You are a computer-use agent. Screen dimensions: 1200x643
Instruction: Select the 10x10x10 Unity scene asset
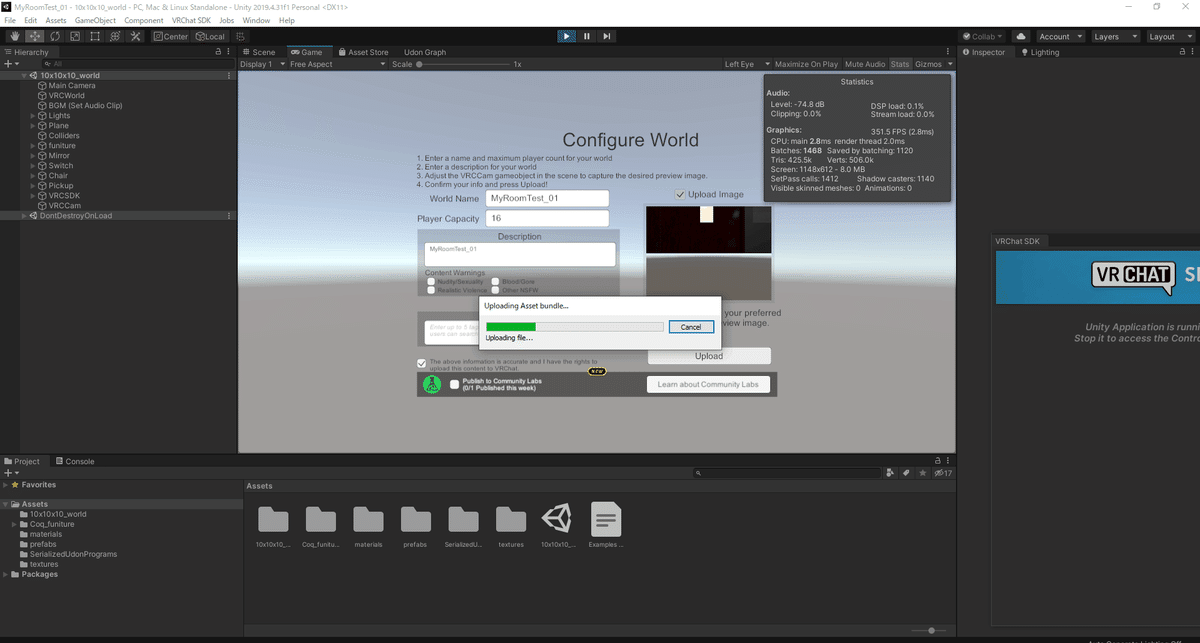point(558,527)
